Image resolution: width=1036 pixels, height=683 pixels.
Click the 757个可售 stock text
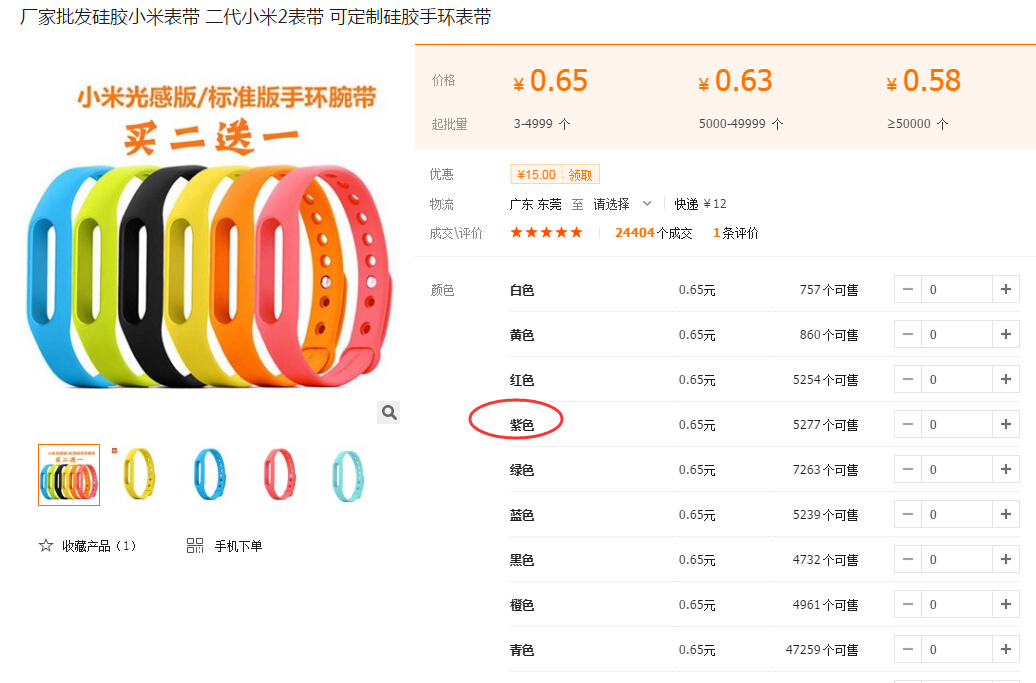tap(829, 290)
